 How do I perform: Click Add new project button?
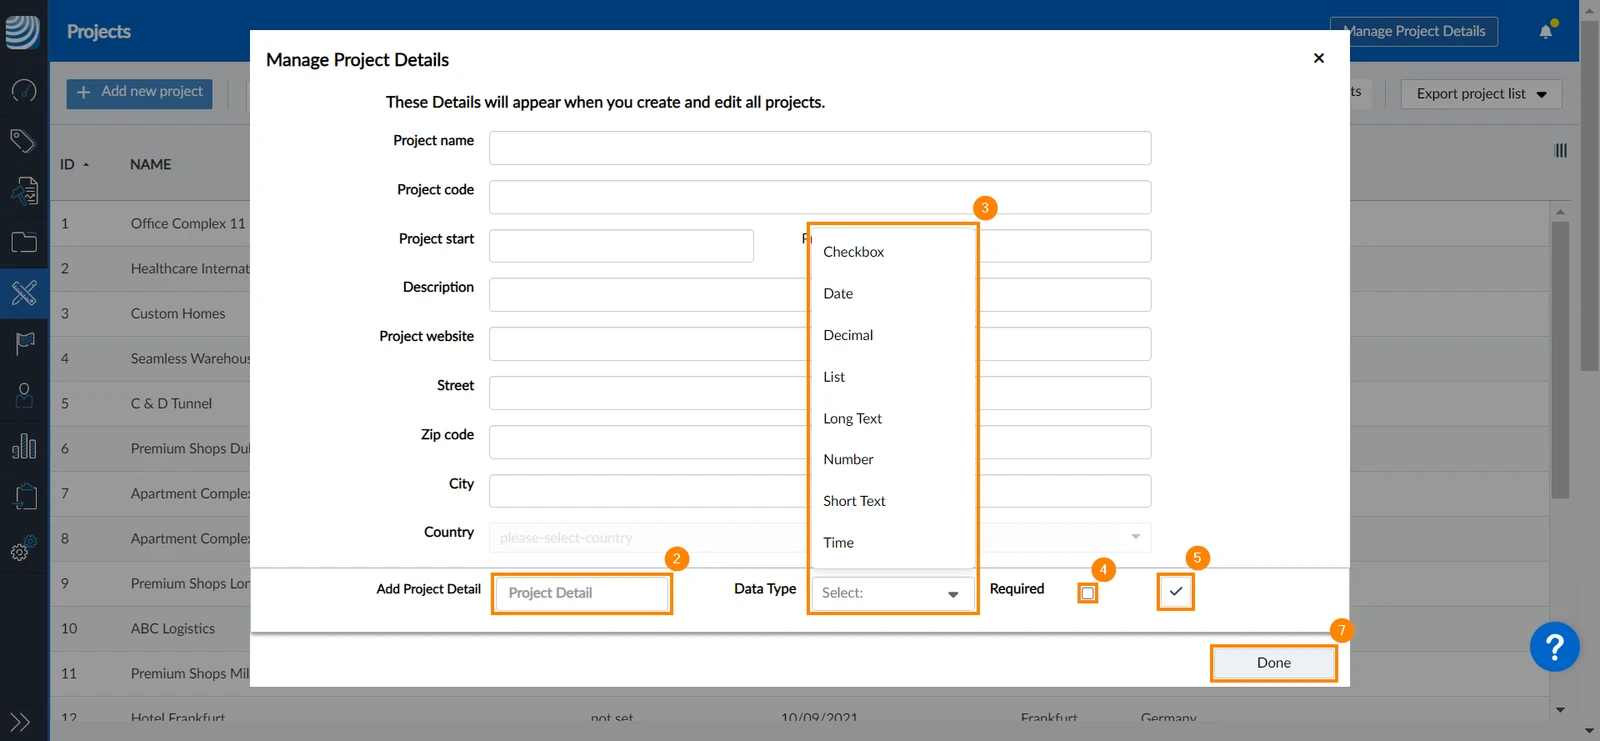coord(139,93)
